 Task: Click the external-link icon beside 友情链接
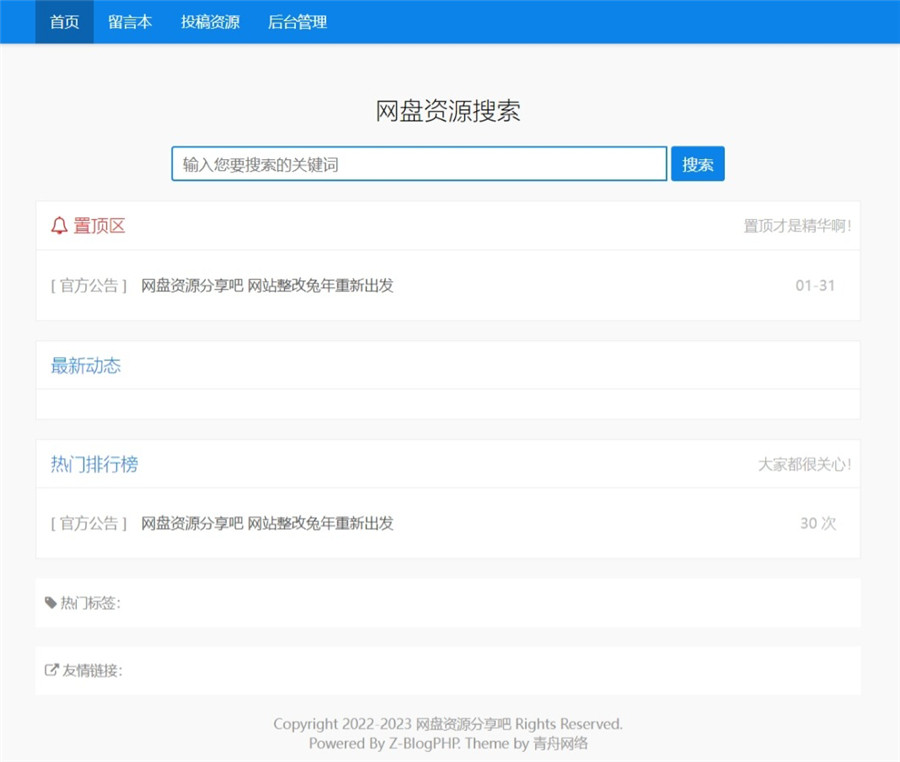[x=50, y=671]
